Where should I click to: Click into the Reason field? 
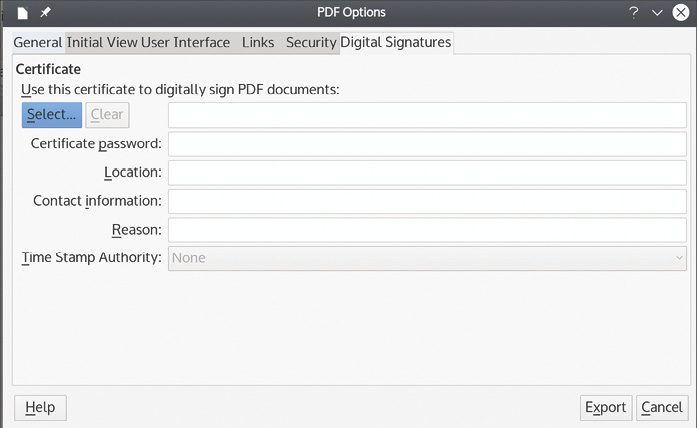tap(427, 230)
